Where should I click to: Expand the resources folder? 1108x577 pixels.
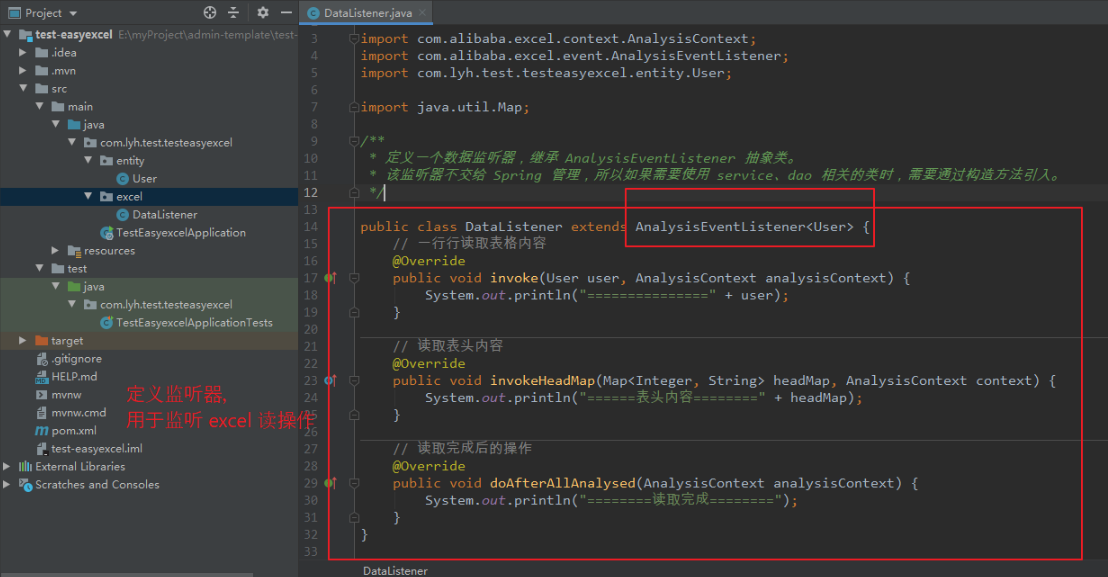pyautogui.click(x=56, y=250)
